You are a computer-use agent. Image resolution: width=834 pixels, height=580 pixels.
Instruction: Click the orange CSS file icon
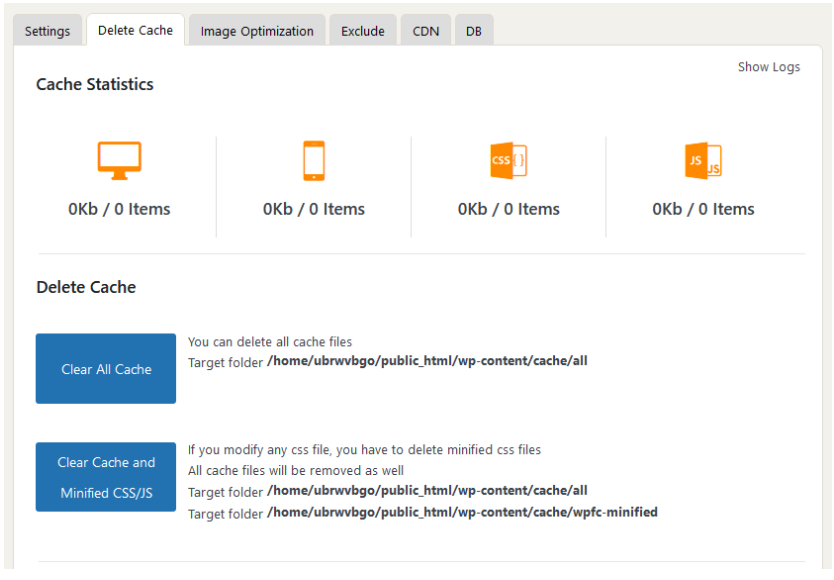pyautogui.click(x=508, y=160)
